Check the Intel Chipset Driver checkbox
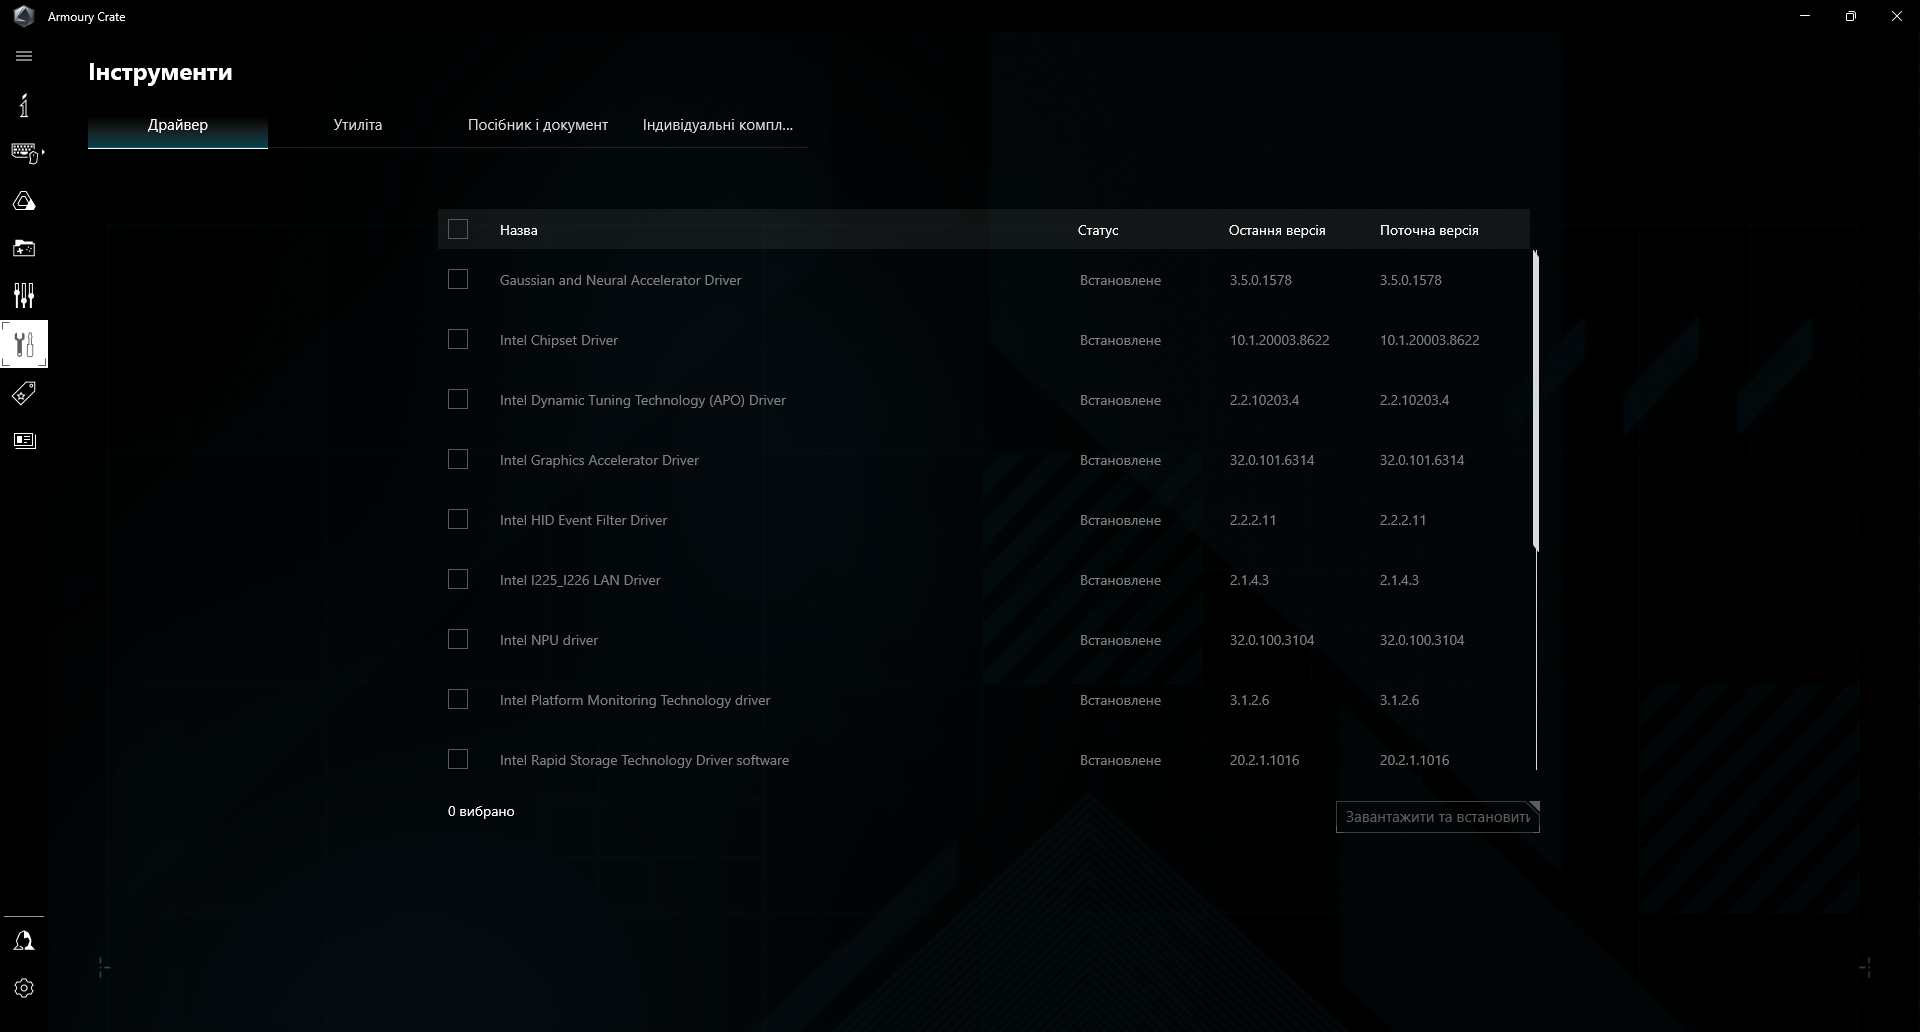1920x1032 pixels. (x=458, y=340)
